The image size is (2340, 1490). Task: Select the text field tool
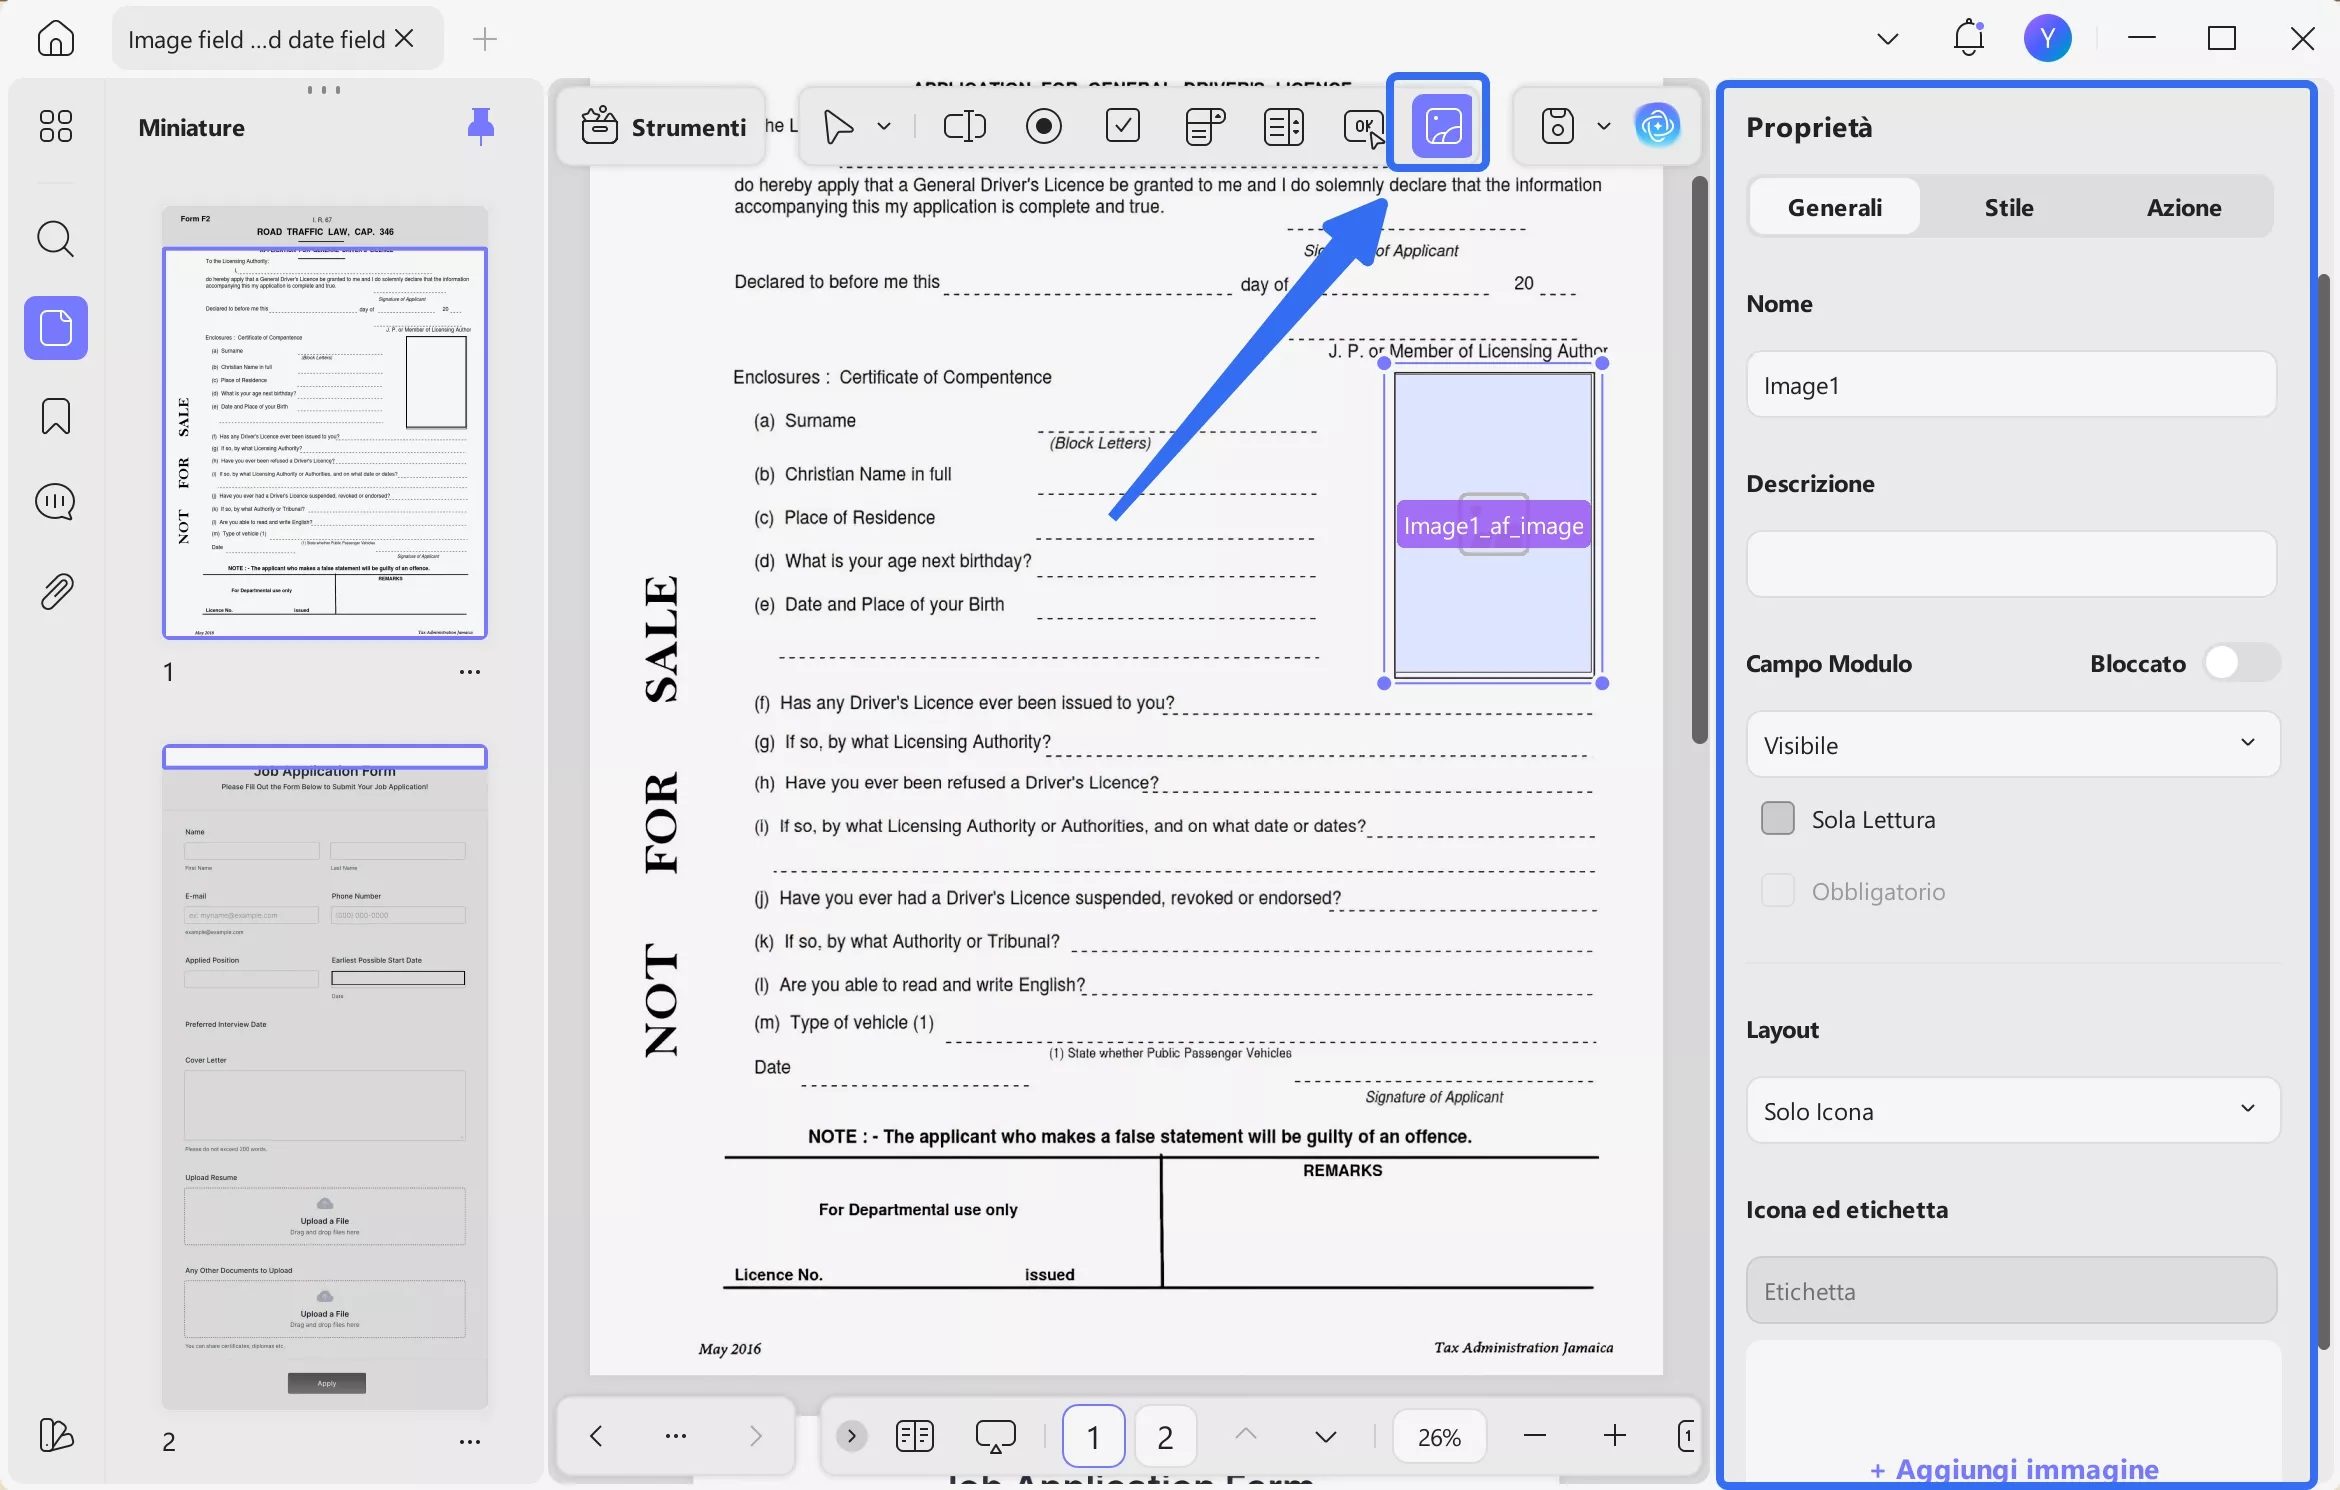(x=965, y=126)
